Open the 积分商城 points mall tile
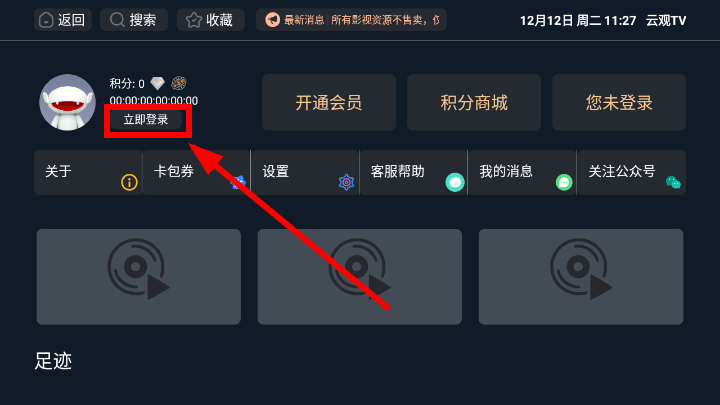Screen dimensions: 720x405 click(x=474, y=102)
